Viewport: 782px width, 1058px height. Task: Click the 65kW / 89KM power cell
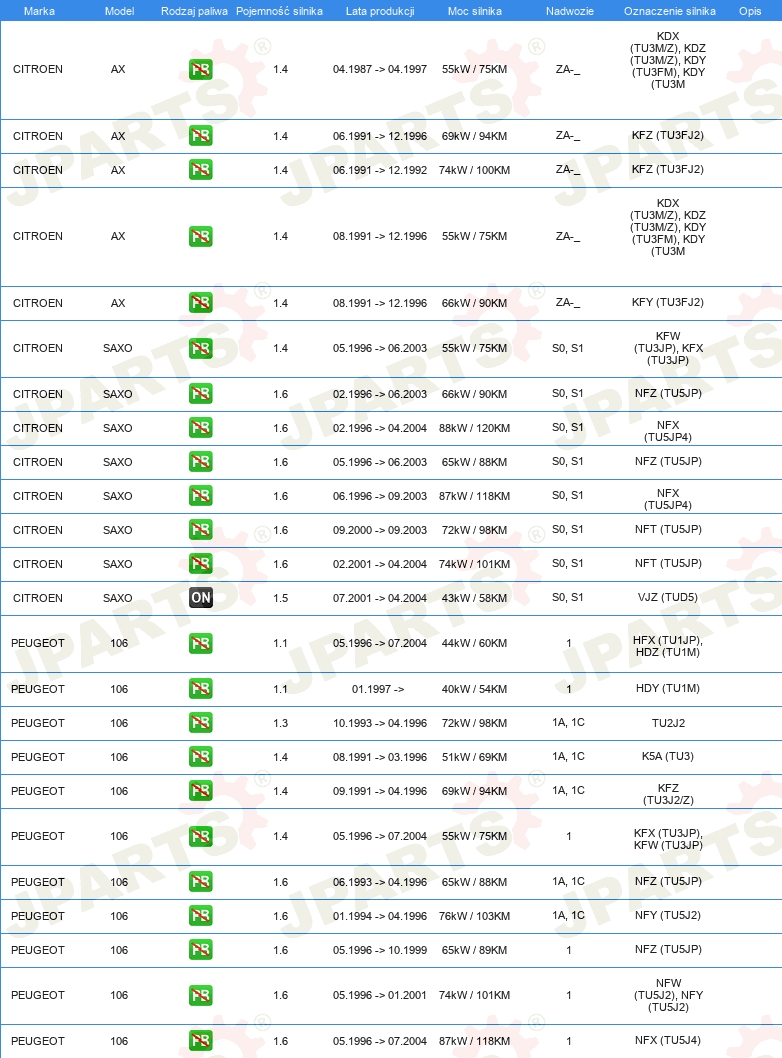pos(474,950)
